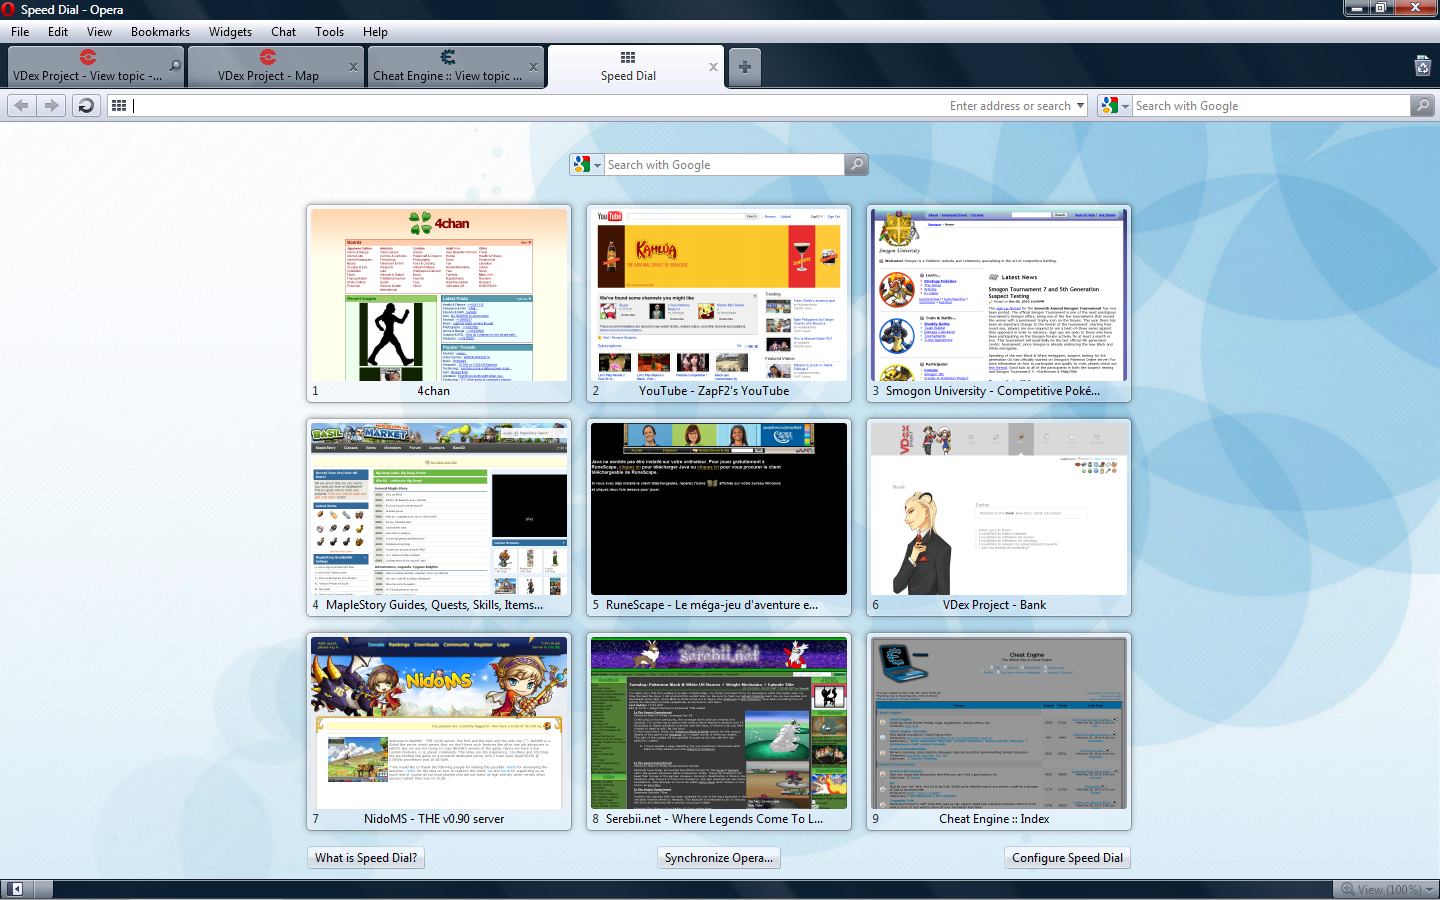Click the Speed Dial grid icon in address bar

point(119,105)
